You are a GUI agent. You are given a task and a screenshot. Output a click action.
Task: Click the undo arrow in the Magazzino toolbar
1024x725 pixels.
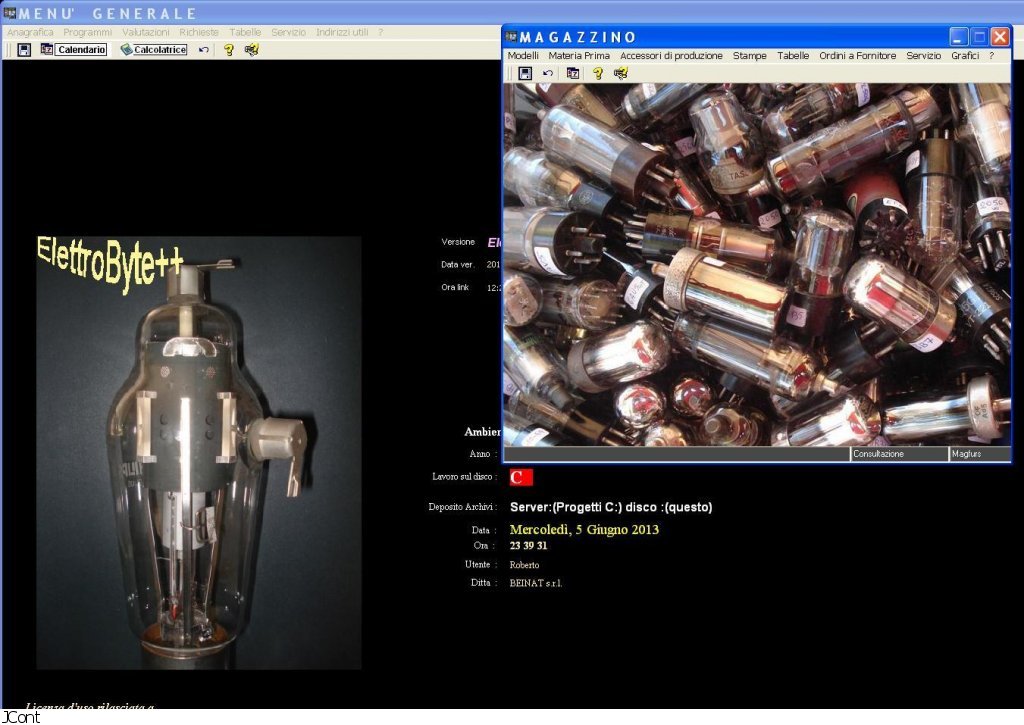[x=548, y=73]
